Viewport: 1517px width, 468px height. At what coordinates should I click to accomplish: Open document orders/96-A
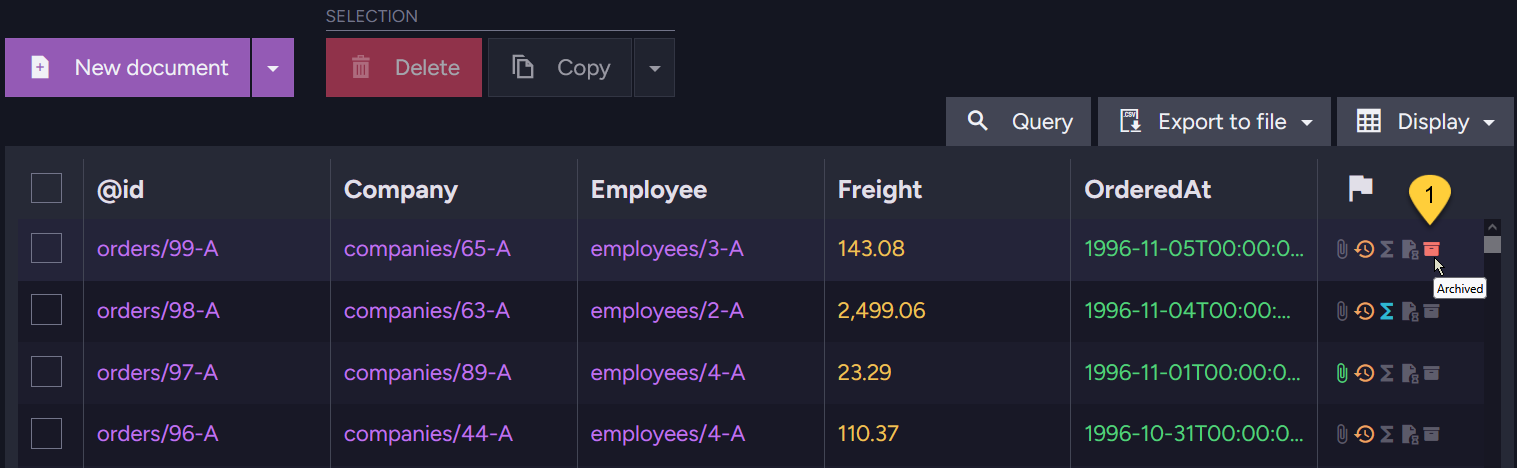[x=157, y=434]
